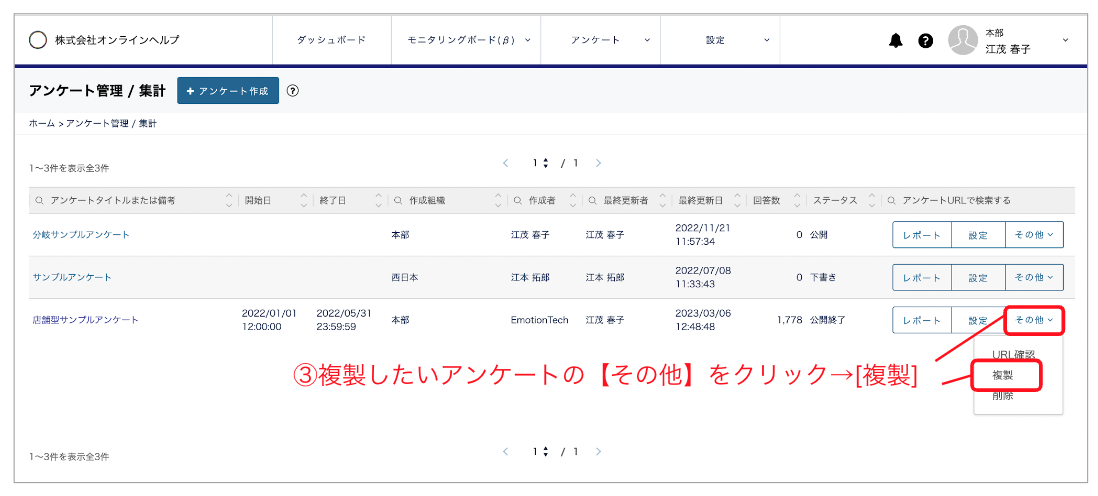Click ホーム in the breadcrumb

[x=42, y=123]
